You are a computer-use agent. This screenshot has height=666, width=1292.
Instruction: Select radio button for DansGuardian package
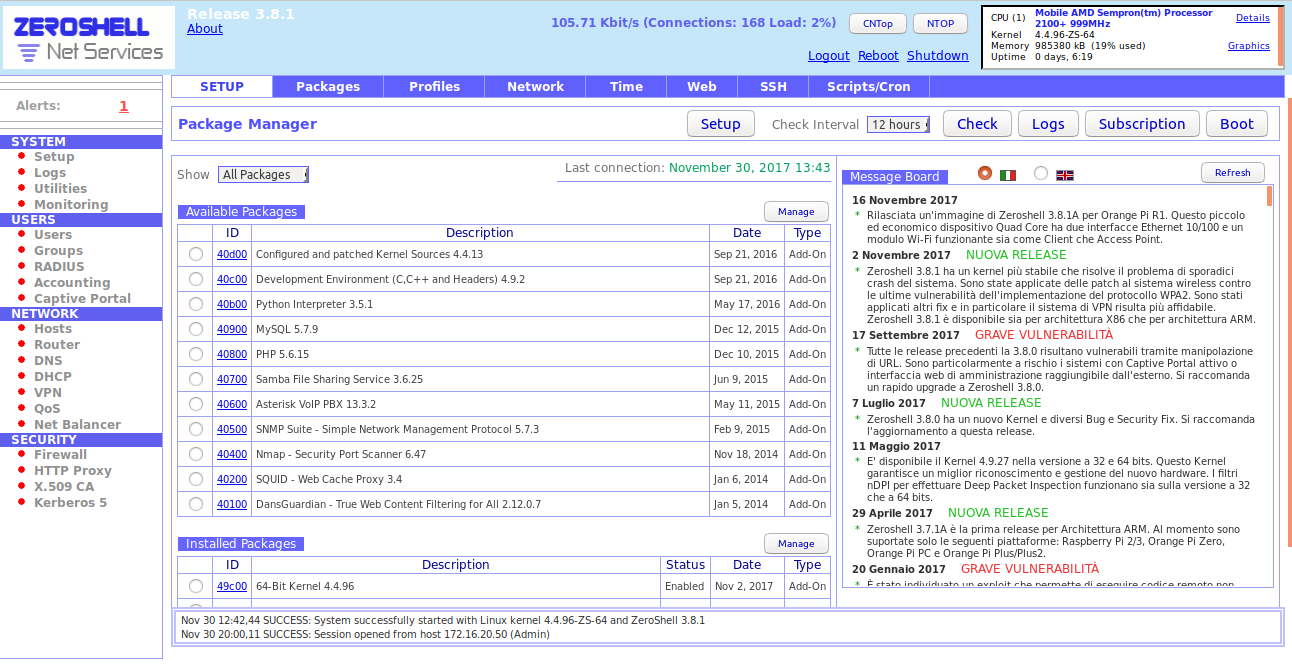pyautogui.click(x=196, y=504)
